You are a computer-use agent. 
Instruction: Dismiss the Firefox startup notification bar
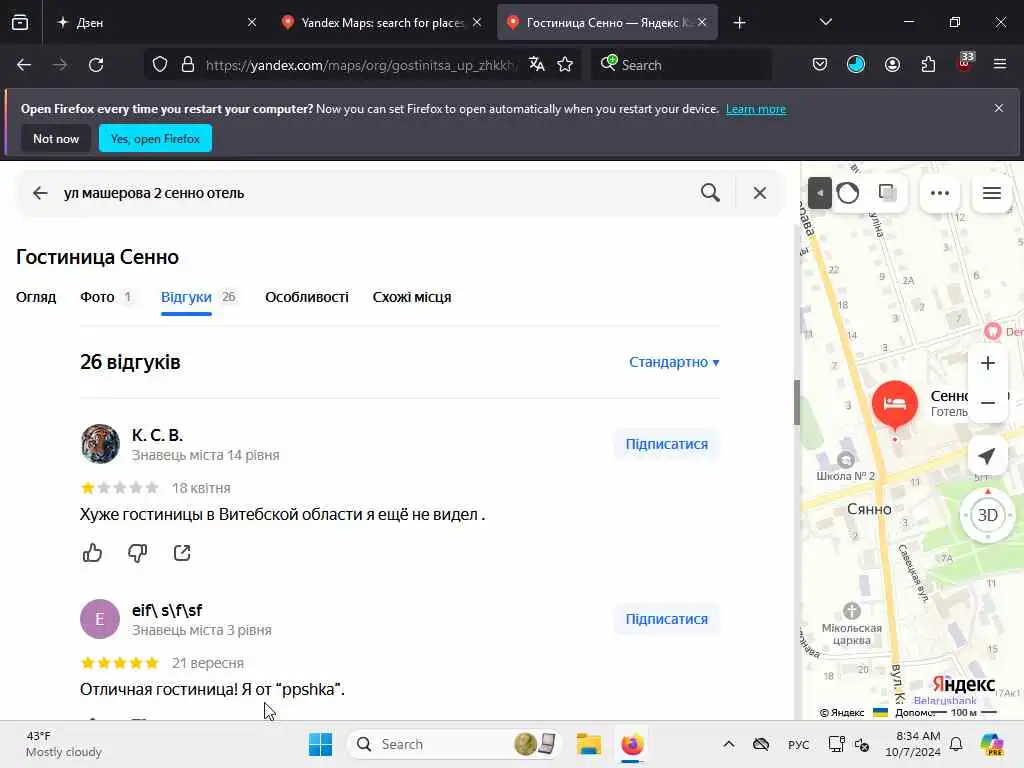(x=999, y=108)
